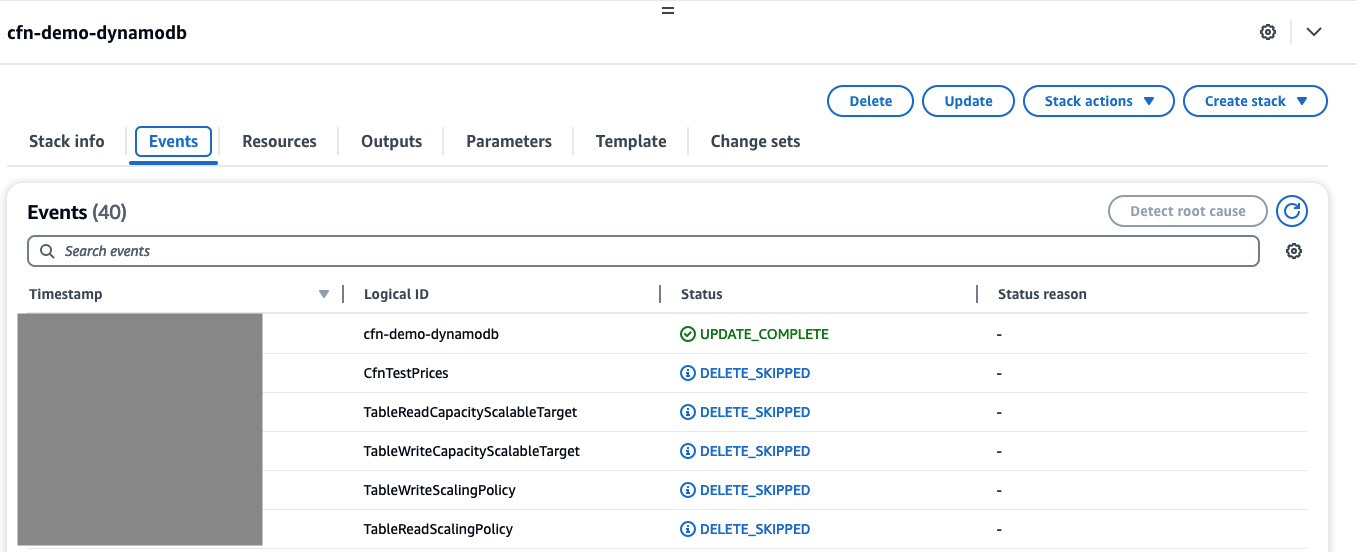Collapse stack panel using the chevron
Viewport: 1357px width, 552px height.
[1314, 32]
